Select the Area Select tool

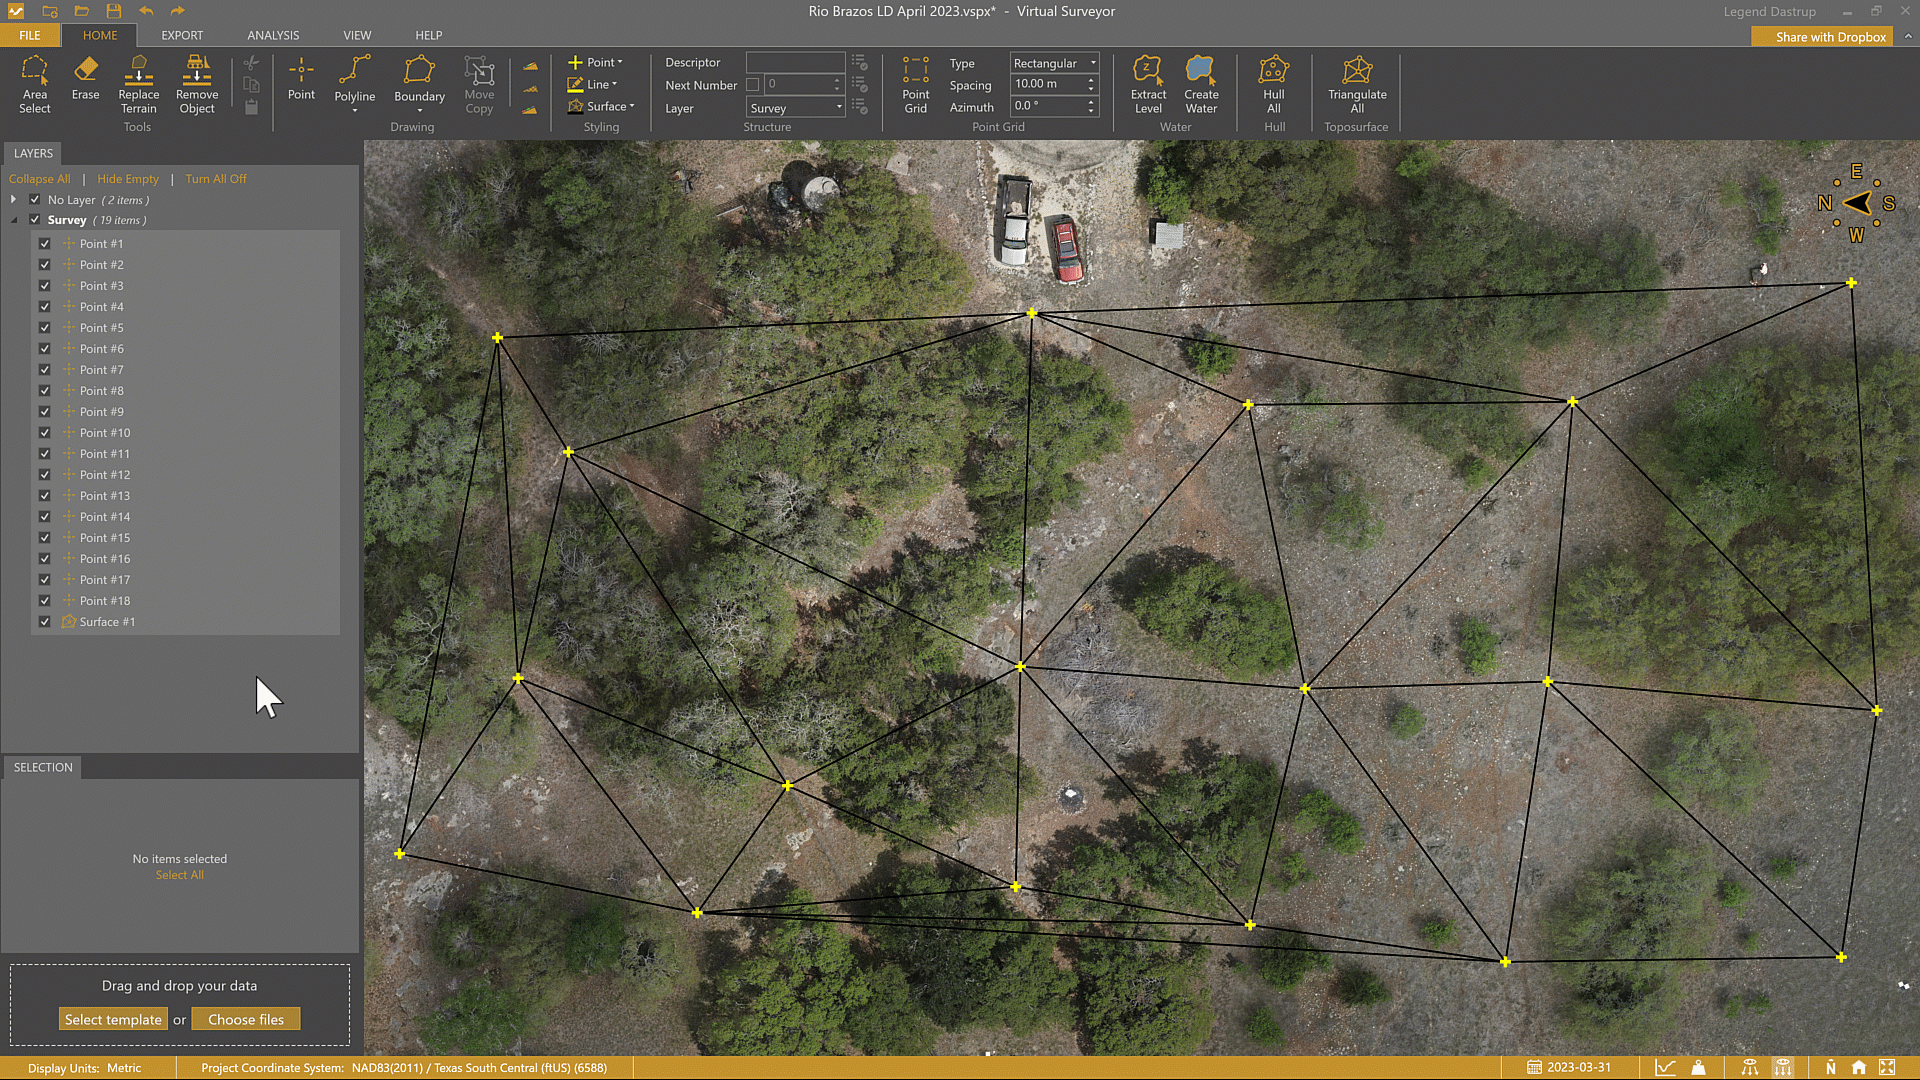pyautogui.click(x=34, y=84)
